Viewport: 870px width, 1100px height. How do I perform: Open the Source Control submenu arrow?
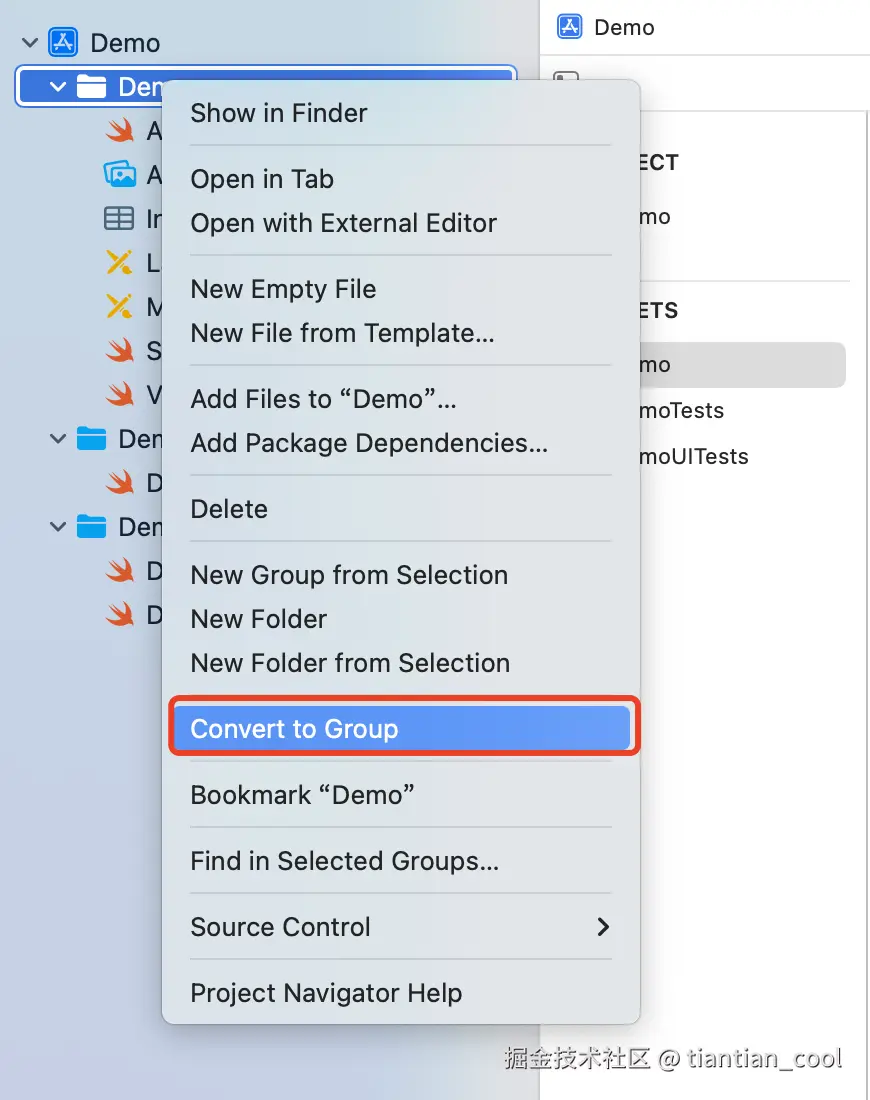point(603,927)
